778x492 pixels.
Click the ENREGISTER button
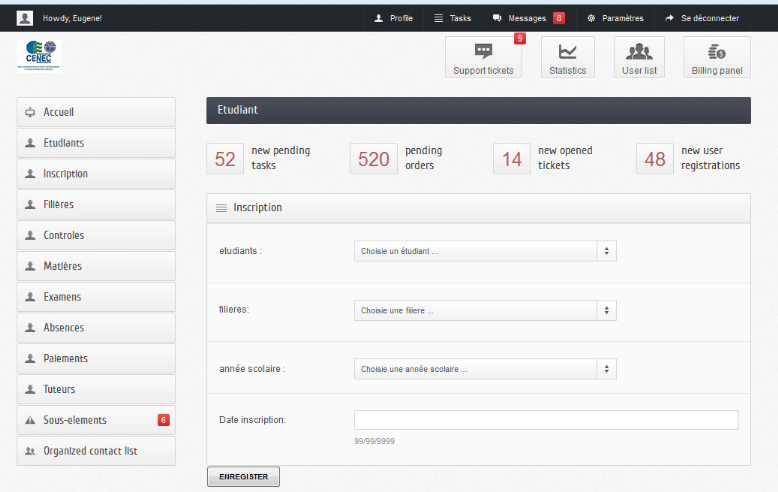tap(243, 477)
